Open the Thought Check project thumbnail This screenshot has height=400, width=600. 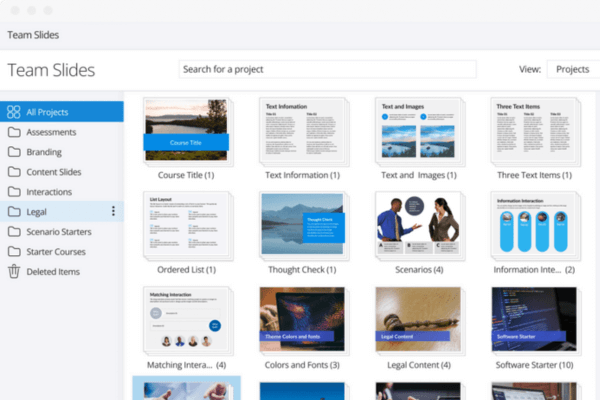point(304,226)
